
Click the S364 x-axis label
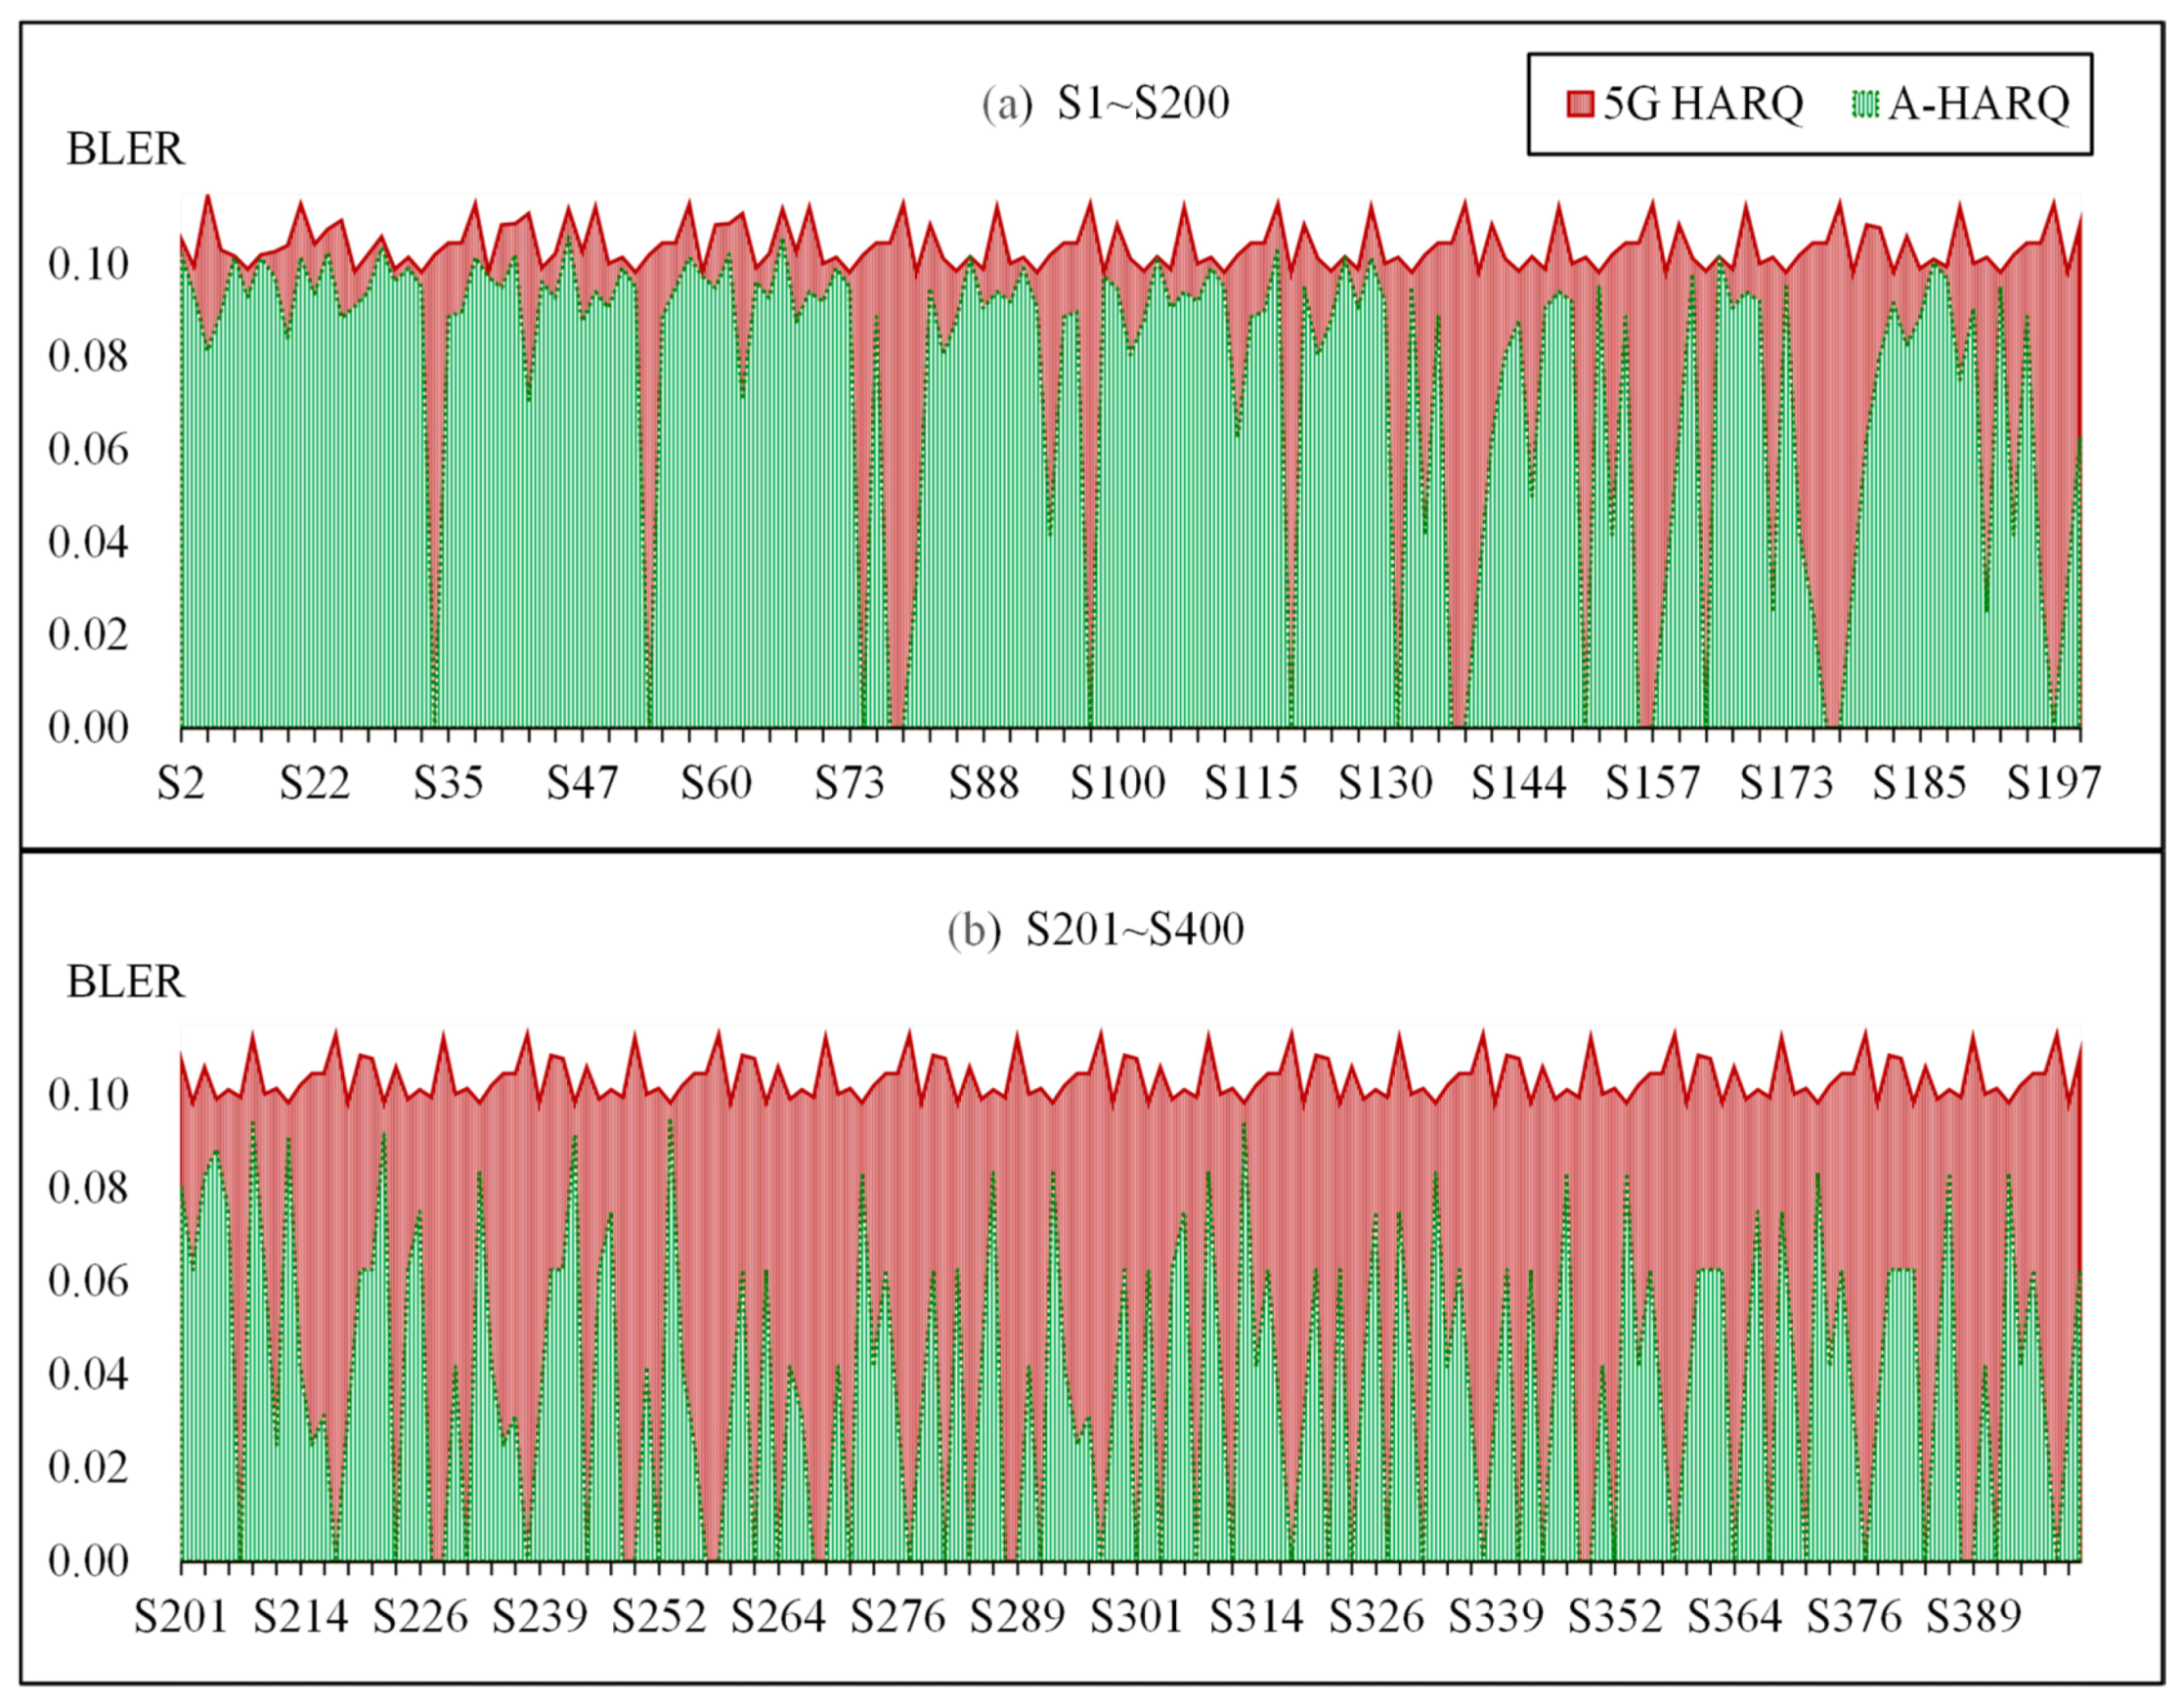point(1735,1617)
